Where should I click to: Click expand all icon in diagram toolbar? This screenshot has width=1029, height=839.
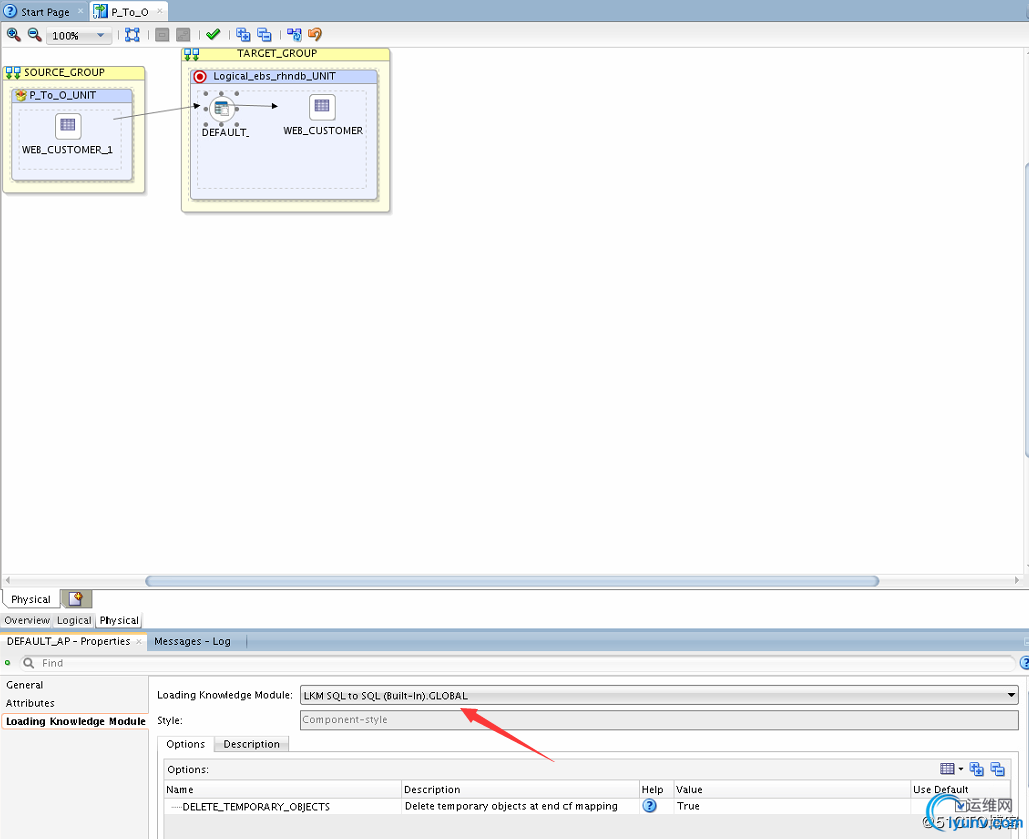point(243,35)
